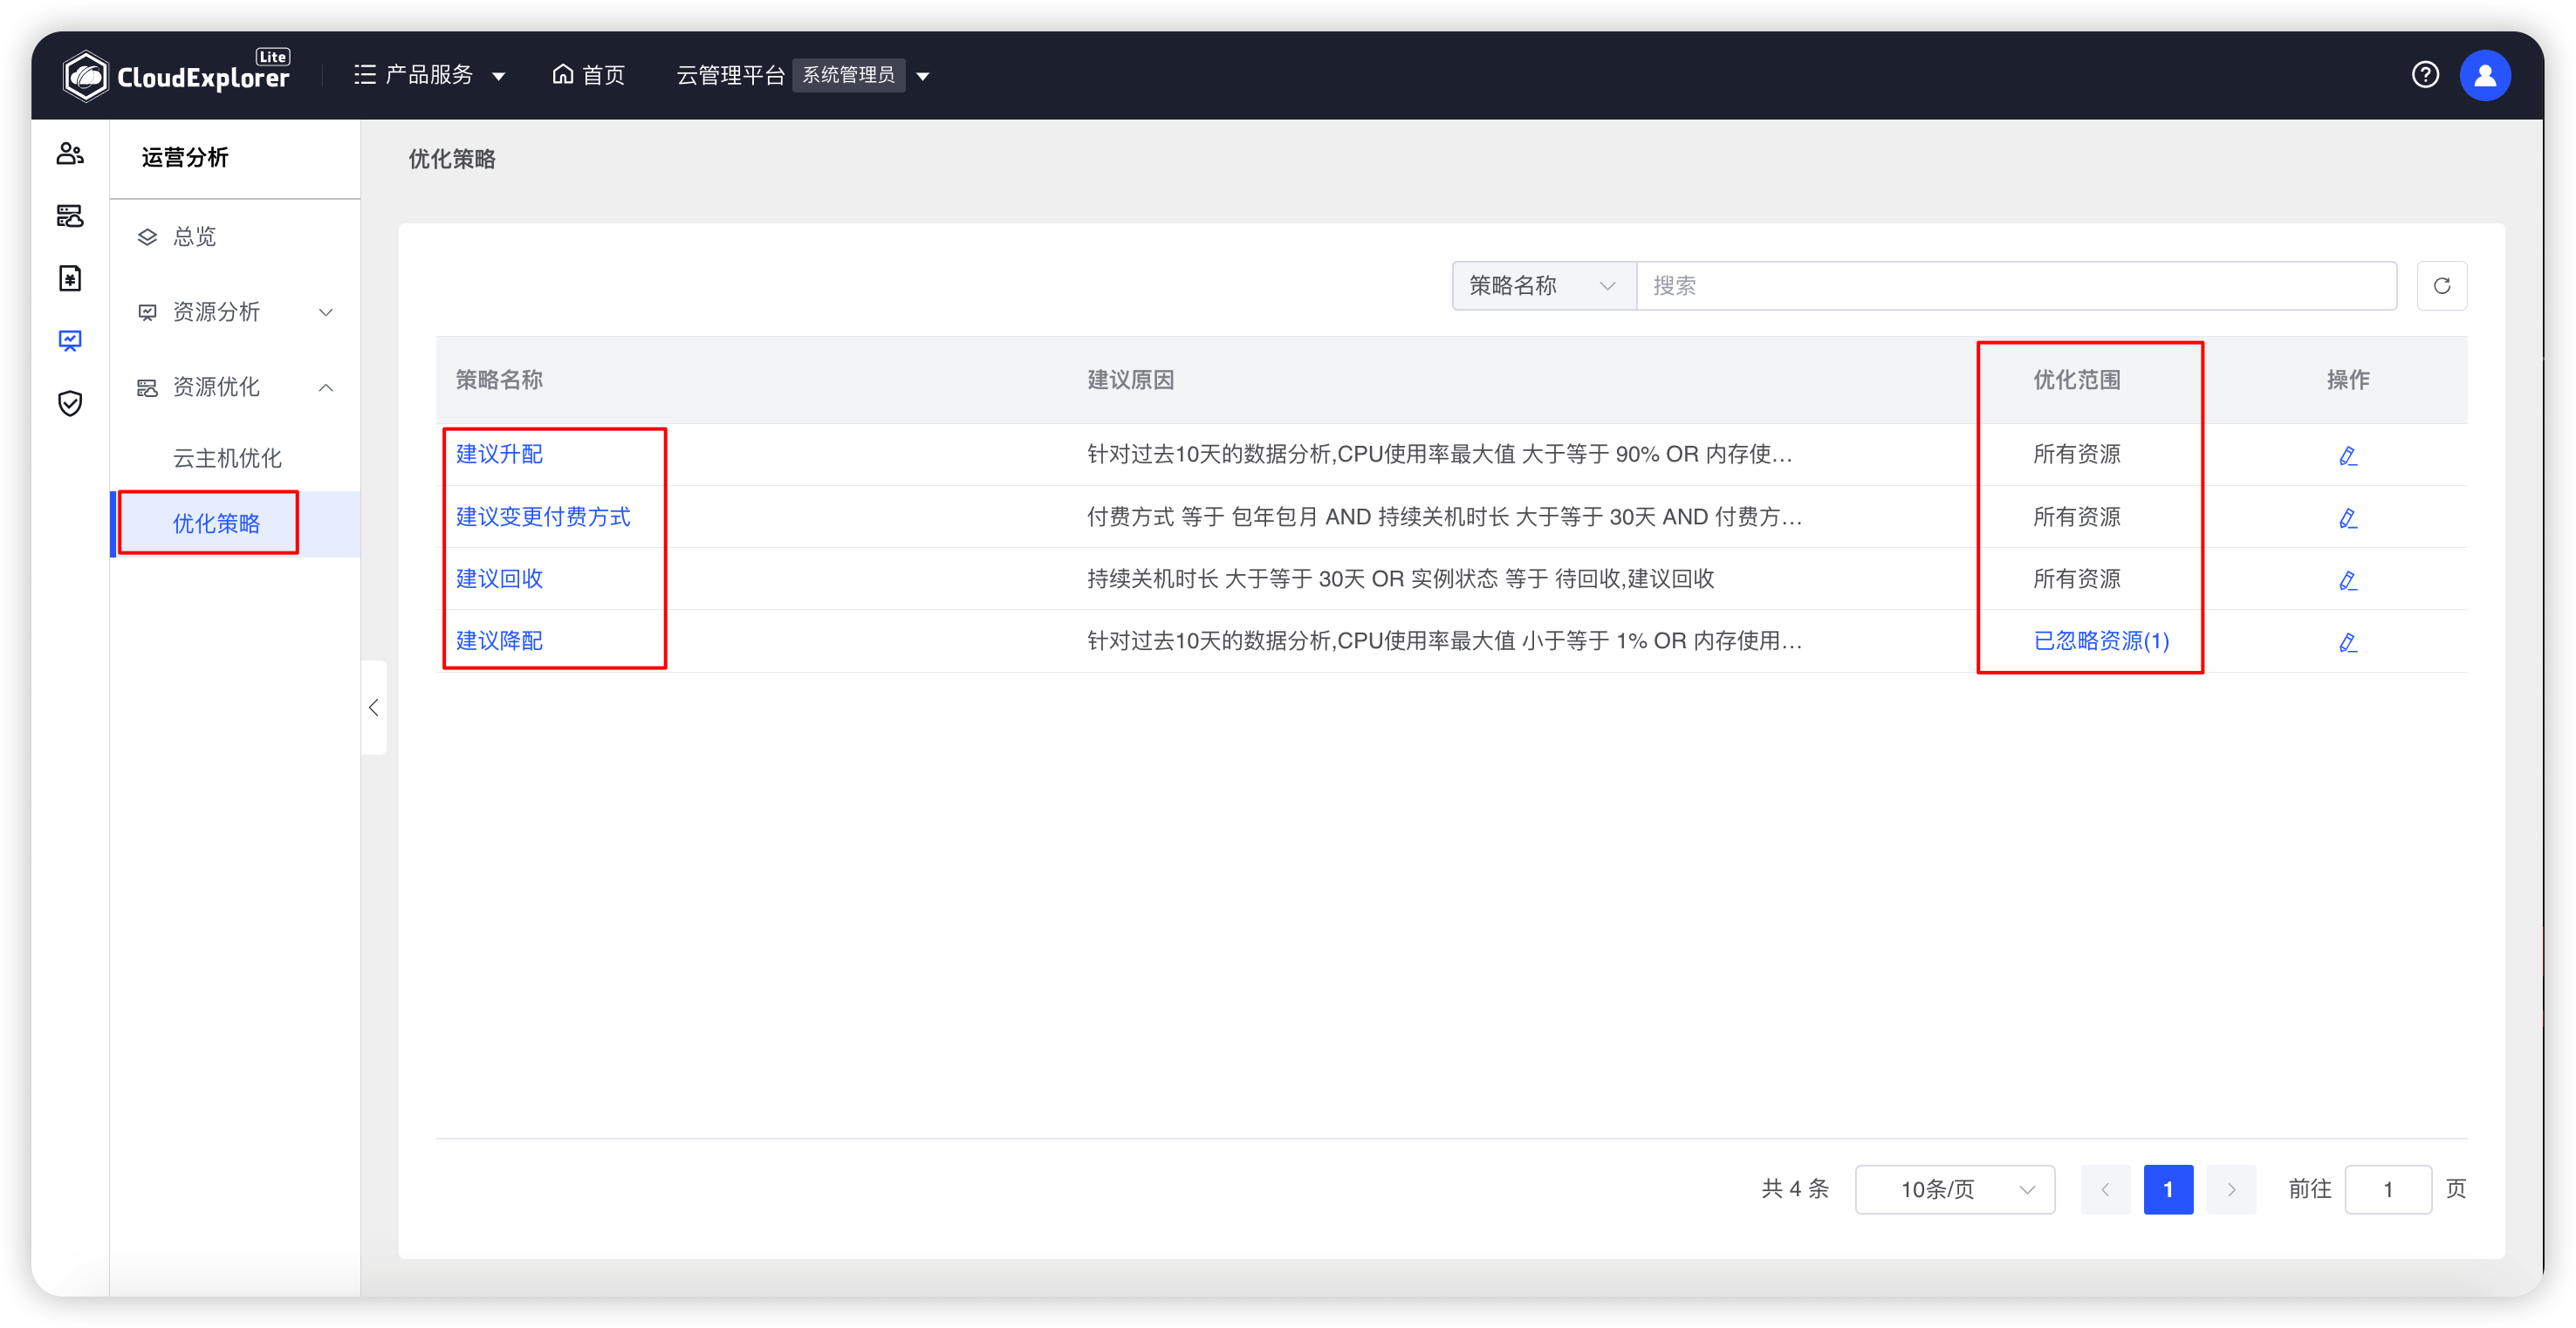2576x1328 pixels.
Task: Edit the 建议降配 strategy
Action: pos(2348,642)
